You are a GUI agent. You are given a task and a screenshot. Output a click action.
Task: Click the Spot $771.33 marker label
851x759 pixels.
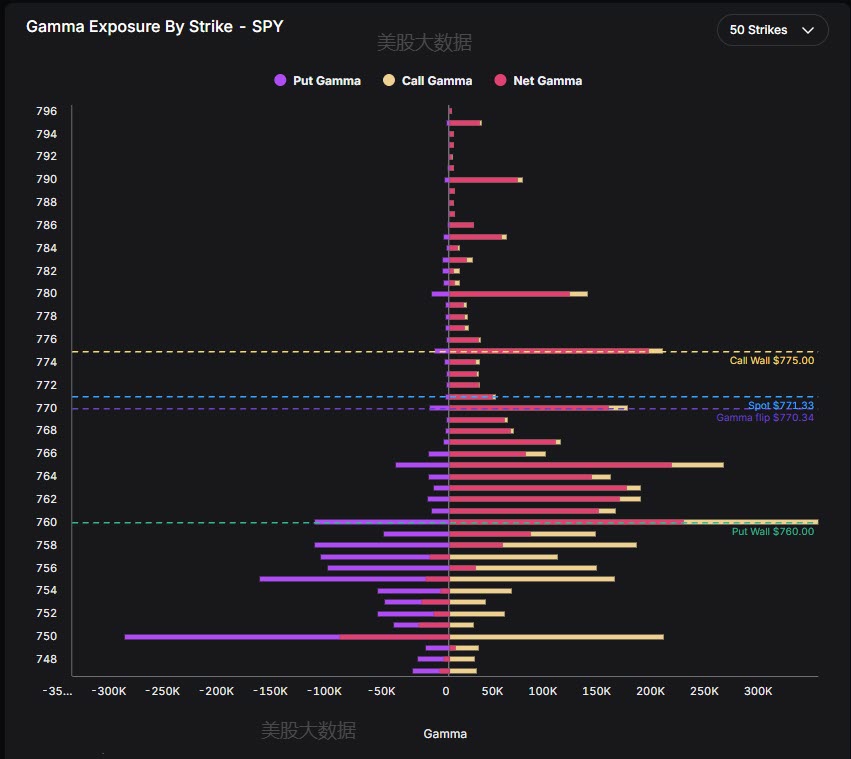[780, 406]
